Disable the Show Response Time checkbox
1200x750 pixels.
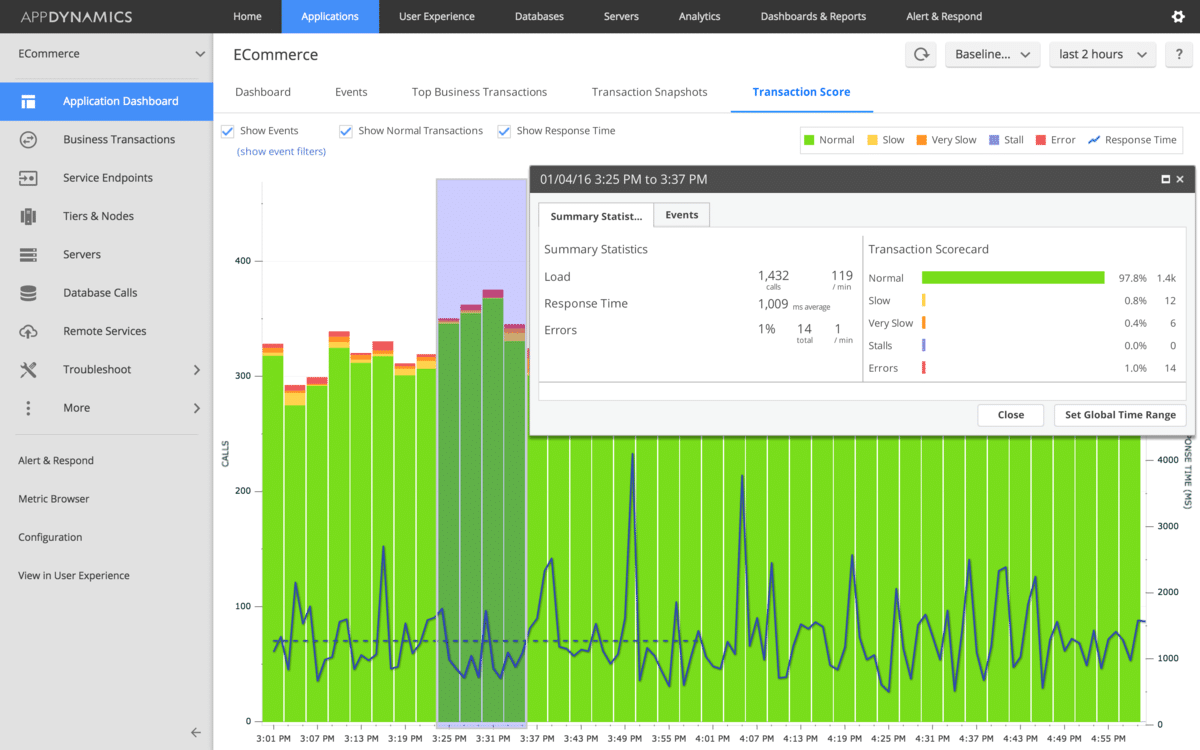[504, 131]
